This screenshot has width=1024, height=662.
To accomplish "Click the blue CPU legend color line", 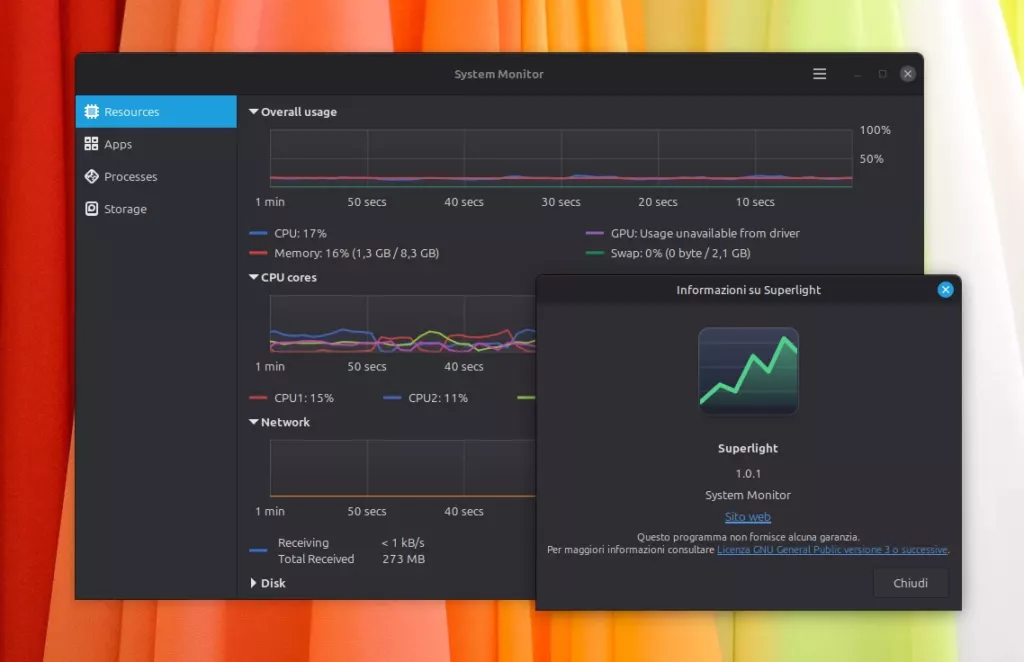I will point(258,233).
